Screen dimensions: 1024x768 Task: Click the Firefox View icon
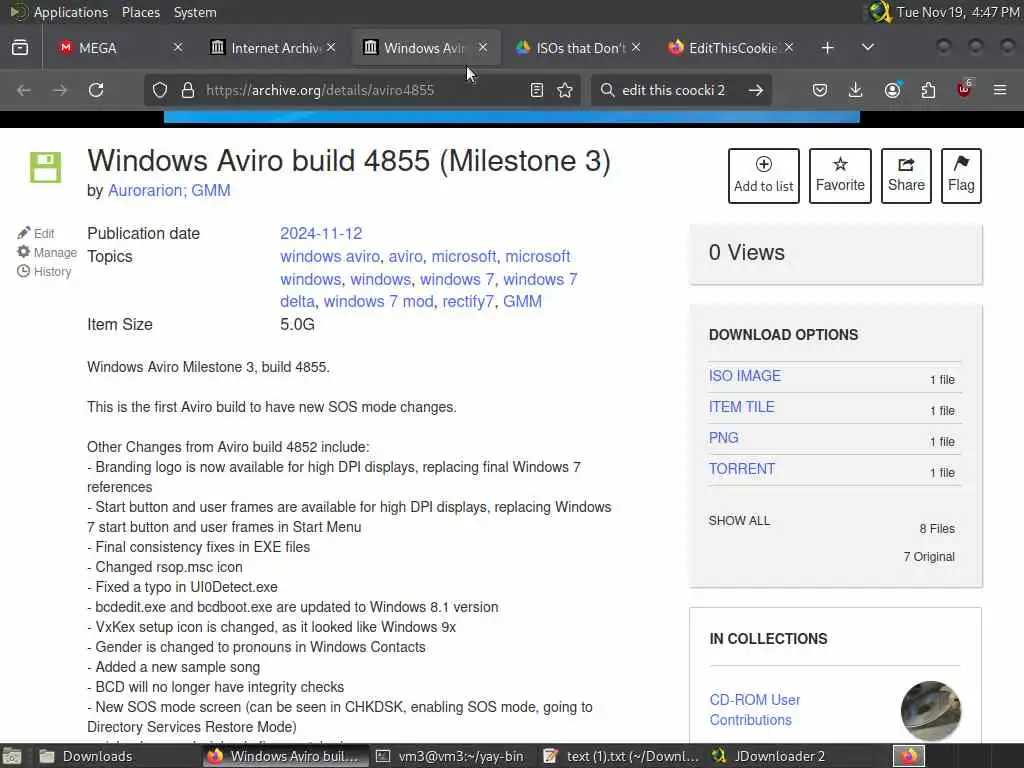20,48
